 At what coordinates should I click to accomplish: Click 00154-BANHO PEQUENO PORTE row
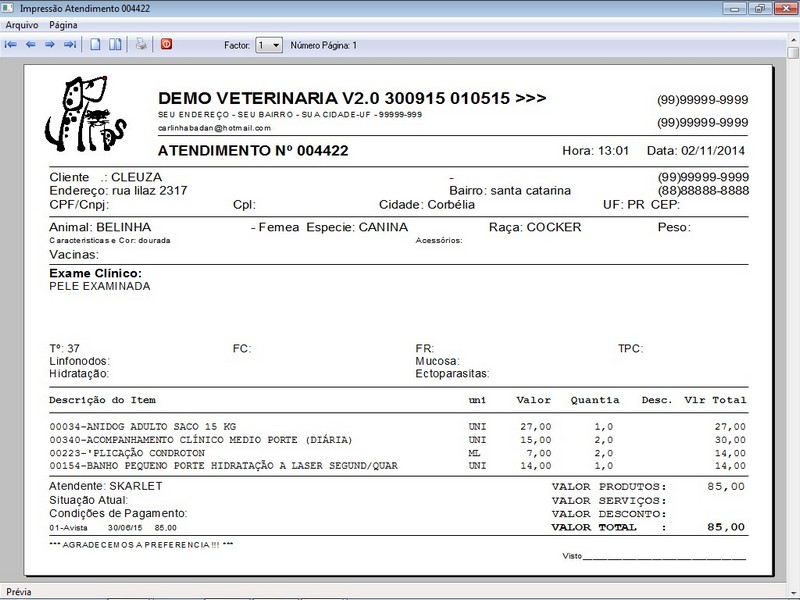click(397, 466)
